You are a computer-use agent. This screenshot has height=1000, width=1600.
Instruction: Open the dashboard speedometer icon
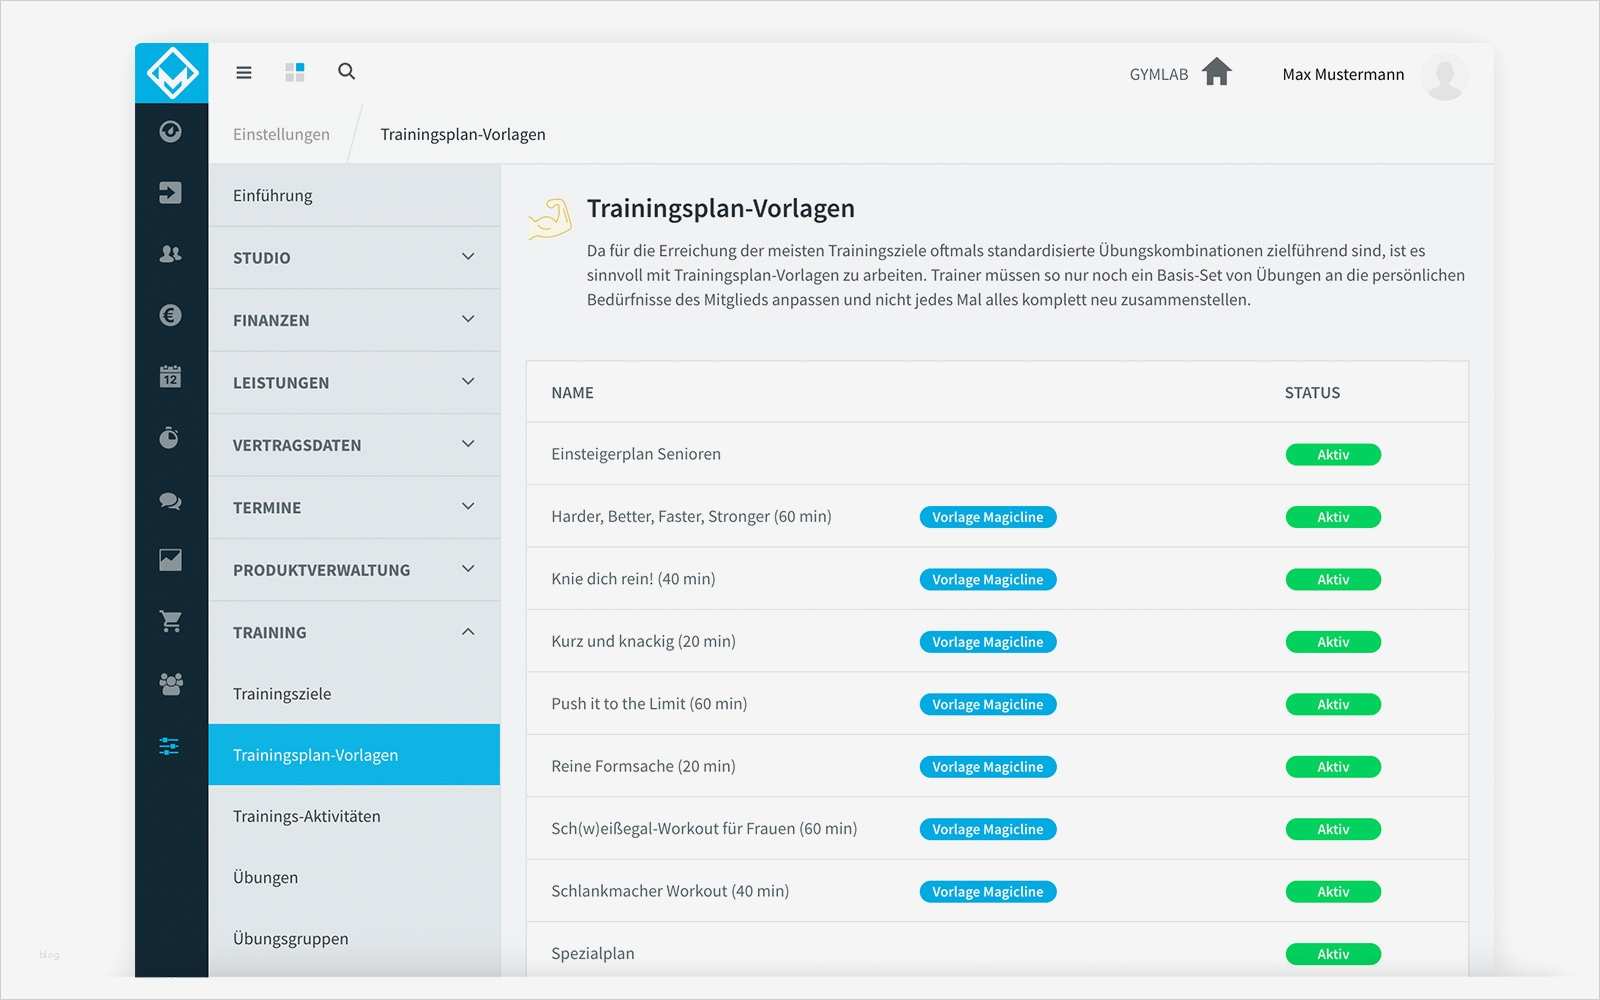[170, 132]
